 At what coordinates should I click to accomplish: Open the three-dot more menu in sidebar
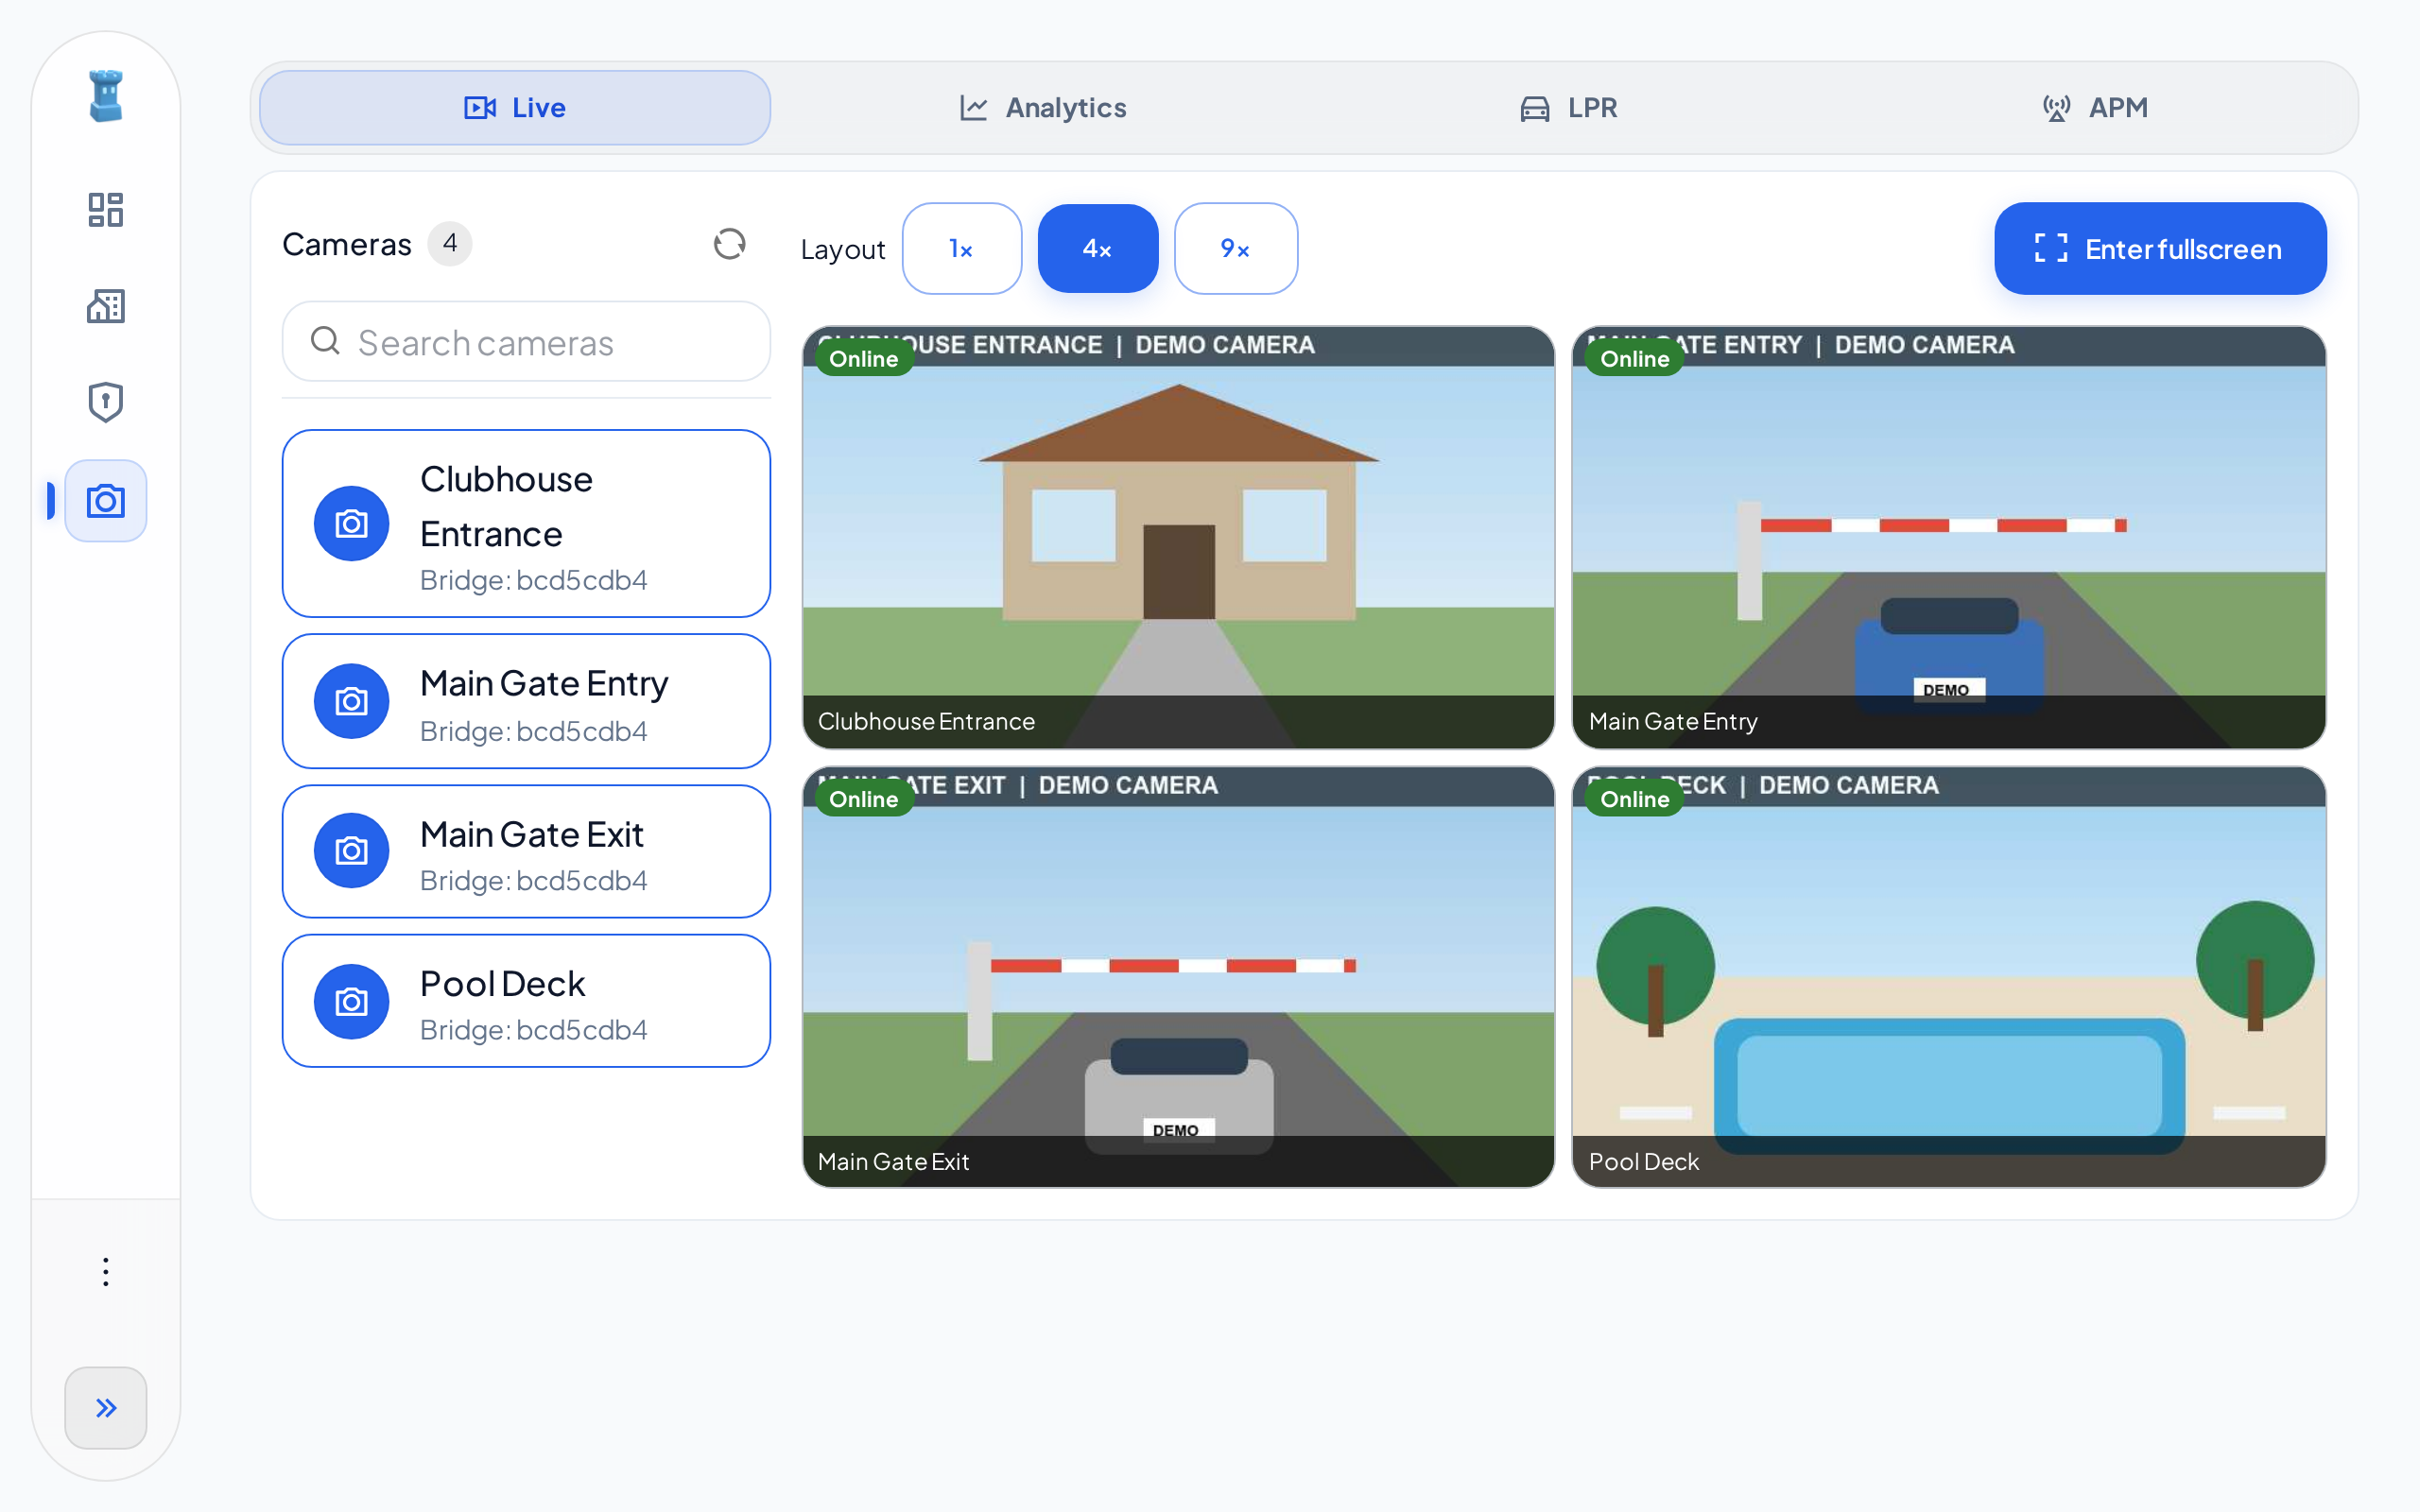point(105,1272)
